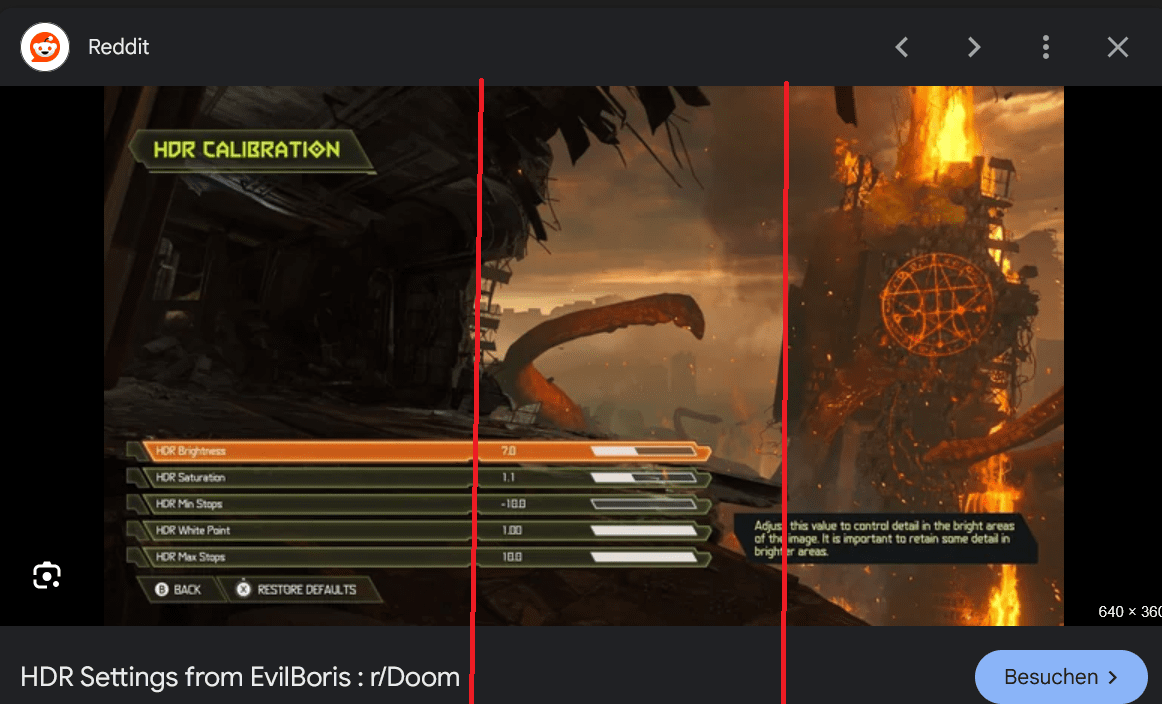Click the BACK button in game menu

tap(179, 590)
